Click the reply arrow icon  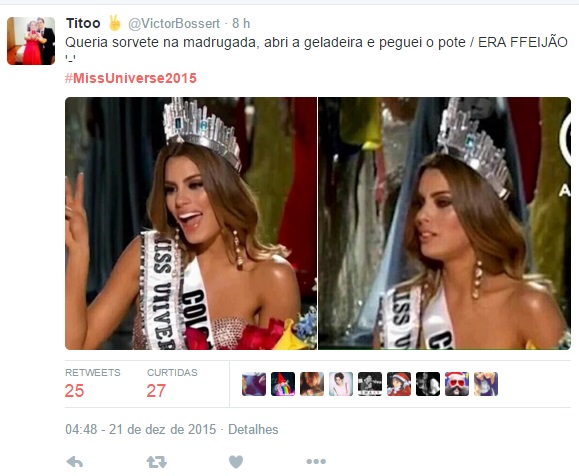point(75,462)
